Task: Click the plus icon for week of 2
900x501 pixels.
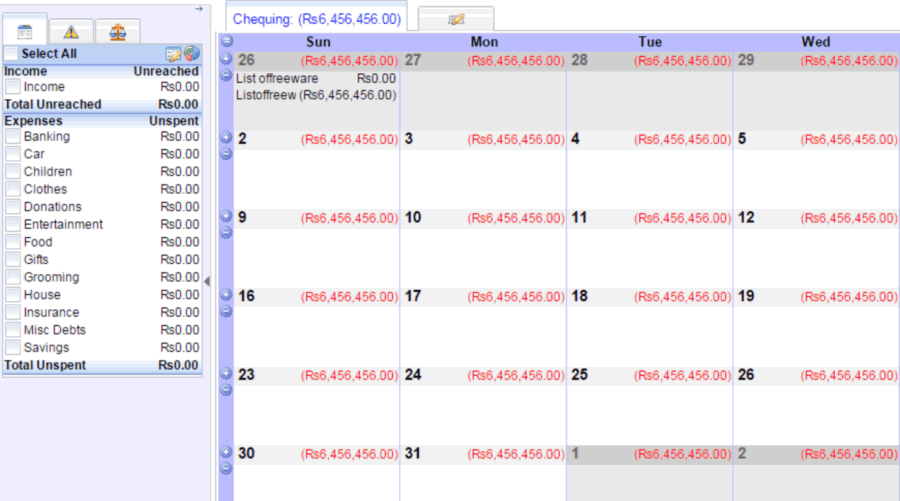Action: click(x=226, y=137)
